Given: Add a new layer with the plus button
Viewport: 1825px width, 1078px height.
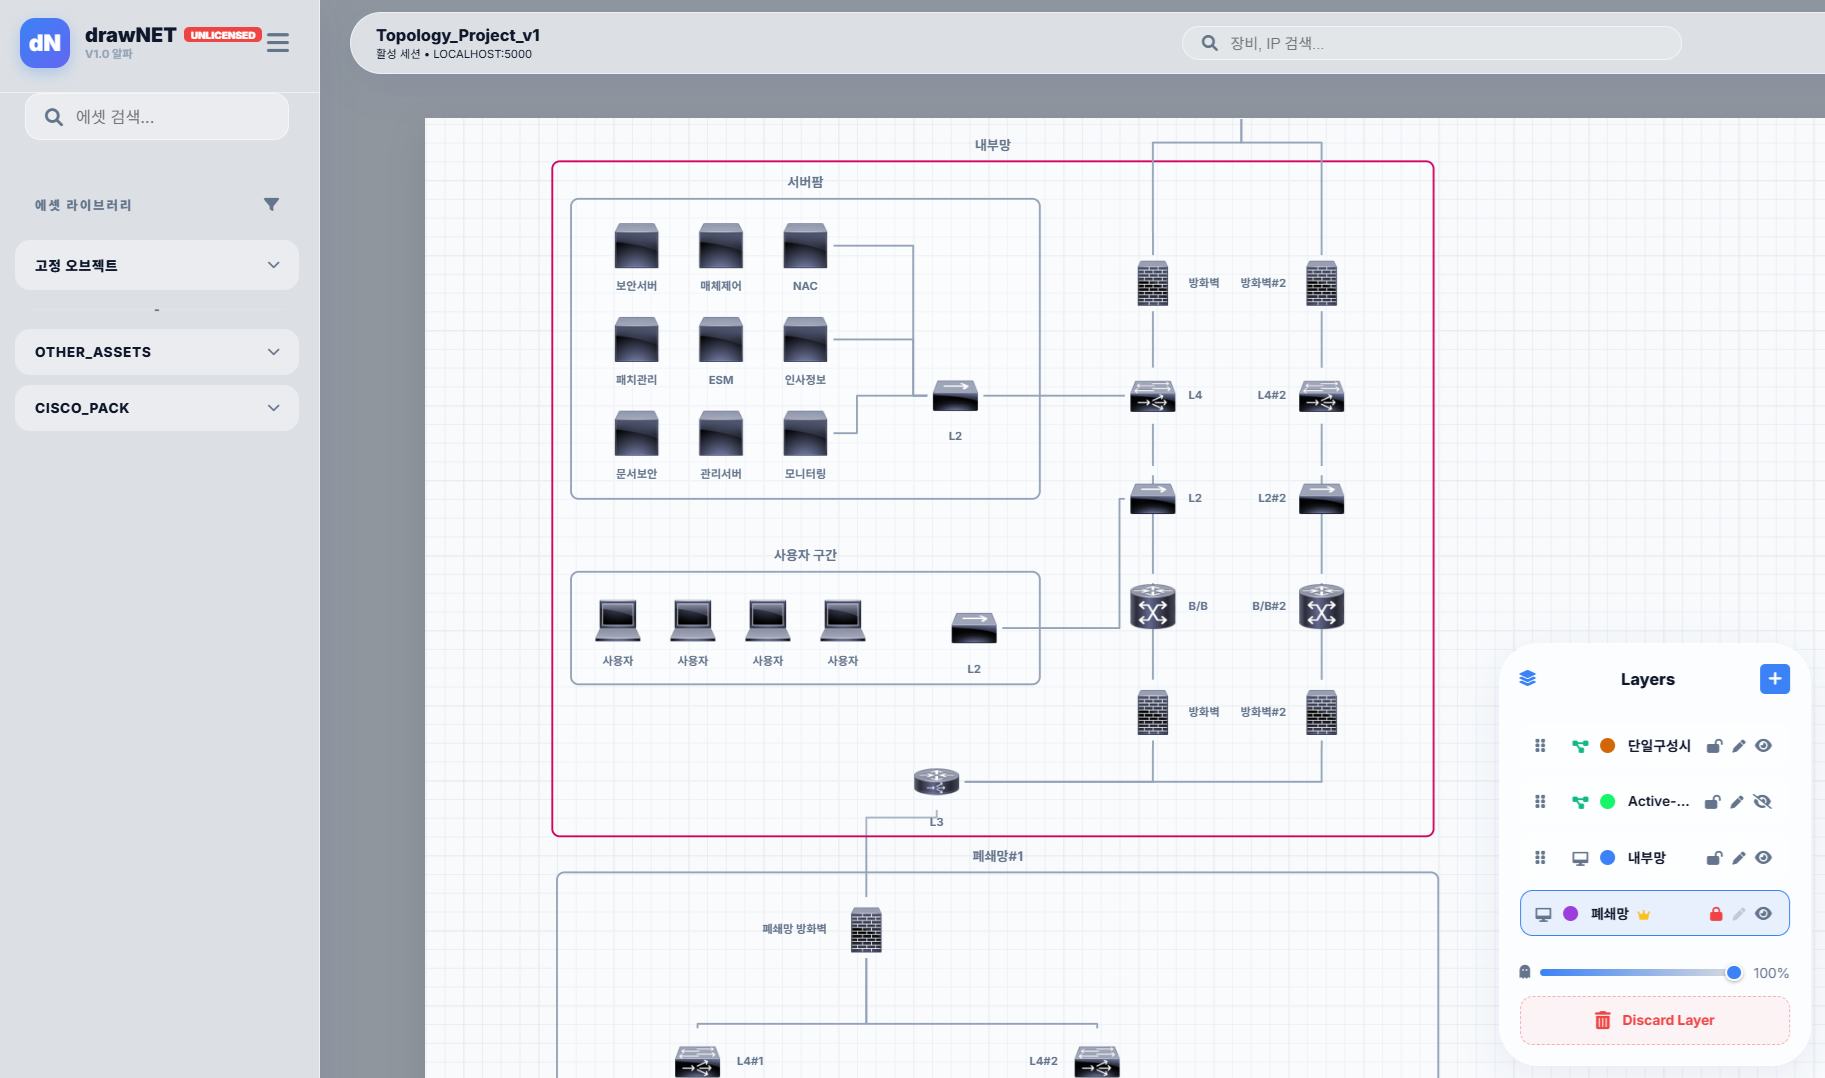Looking at the screenshot, I should [1775, 678].
